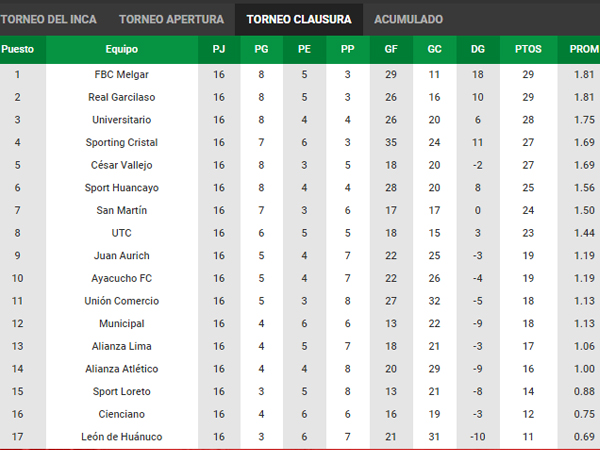Click the GC column header
This screenshot has width=600, height=450.
435,49
